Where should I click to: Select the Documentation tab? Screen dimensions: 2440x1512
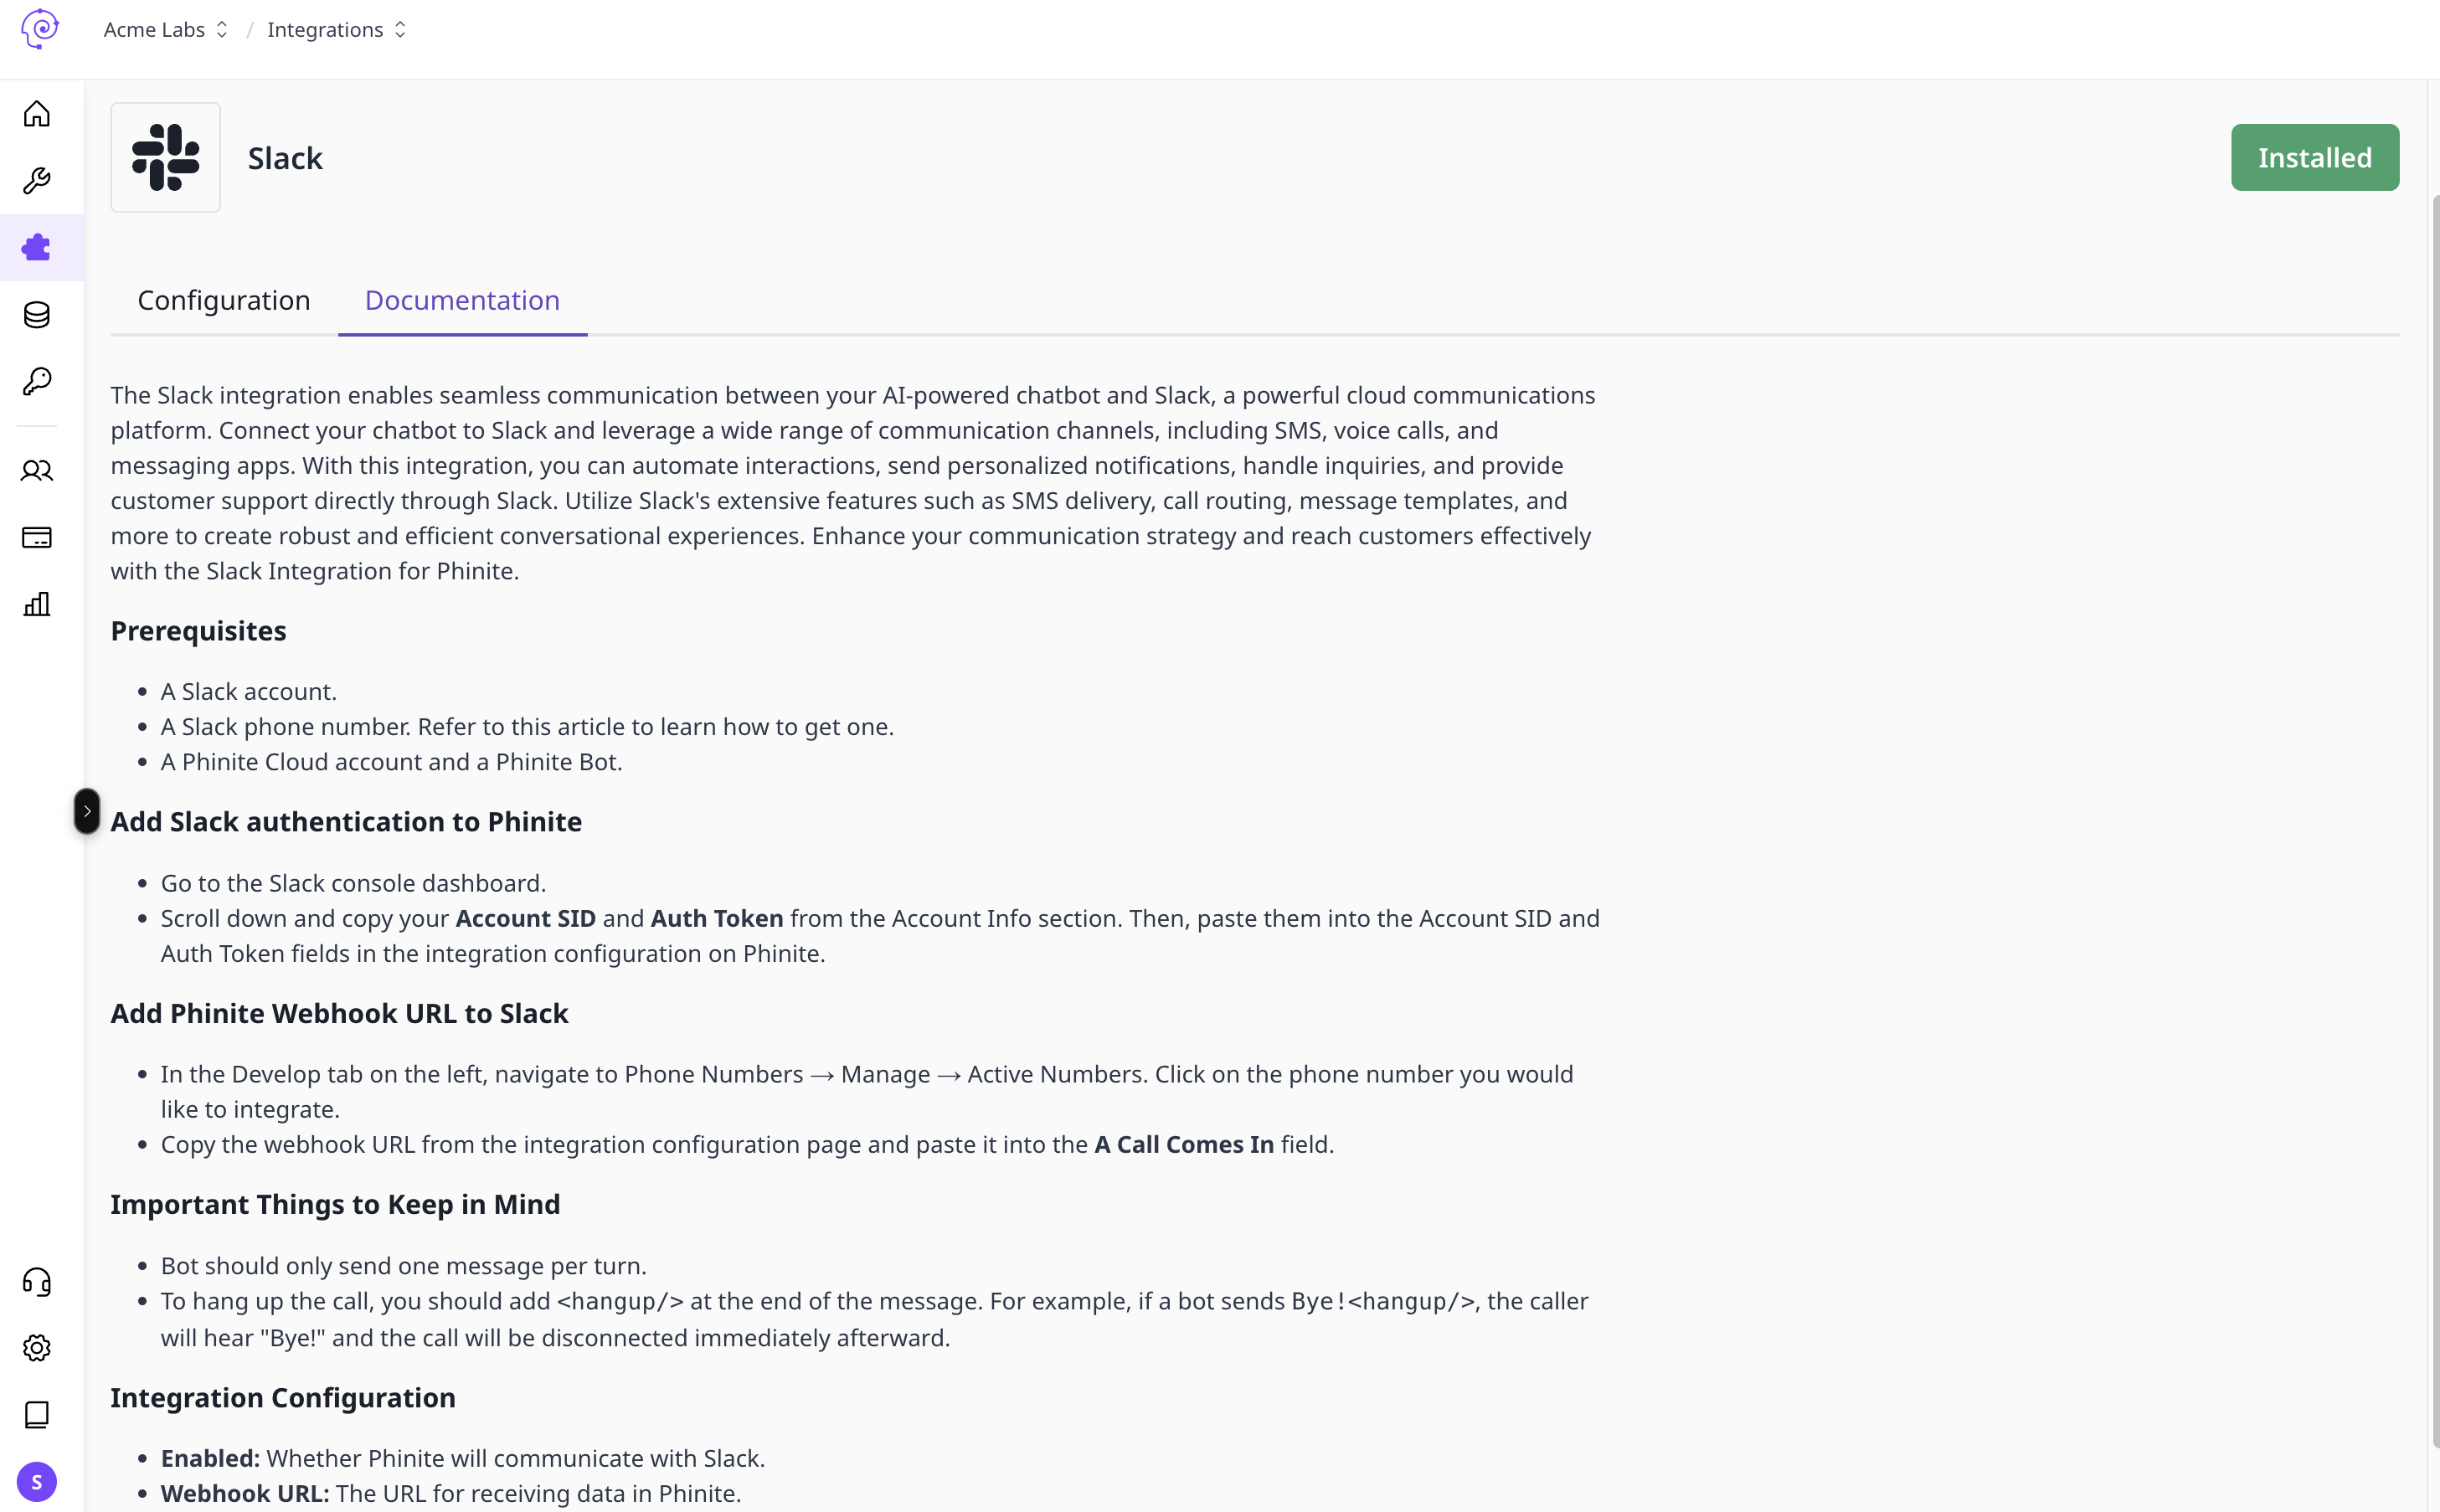[x=462, y=300]
